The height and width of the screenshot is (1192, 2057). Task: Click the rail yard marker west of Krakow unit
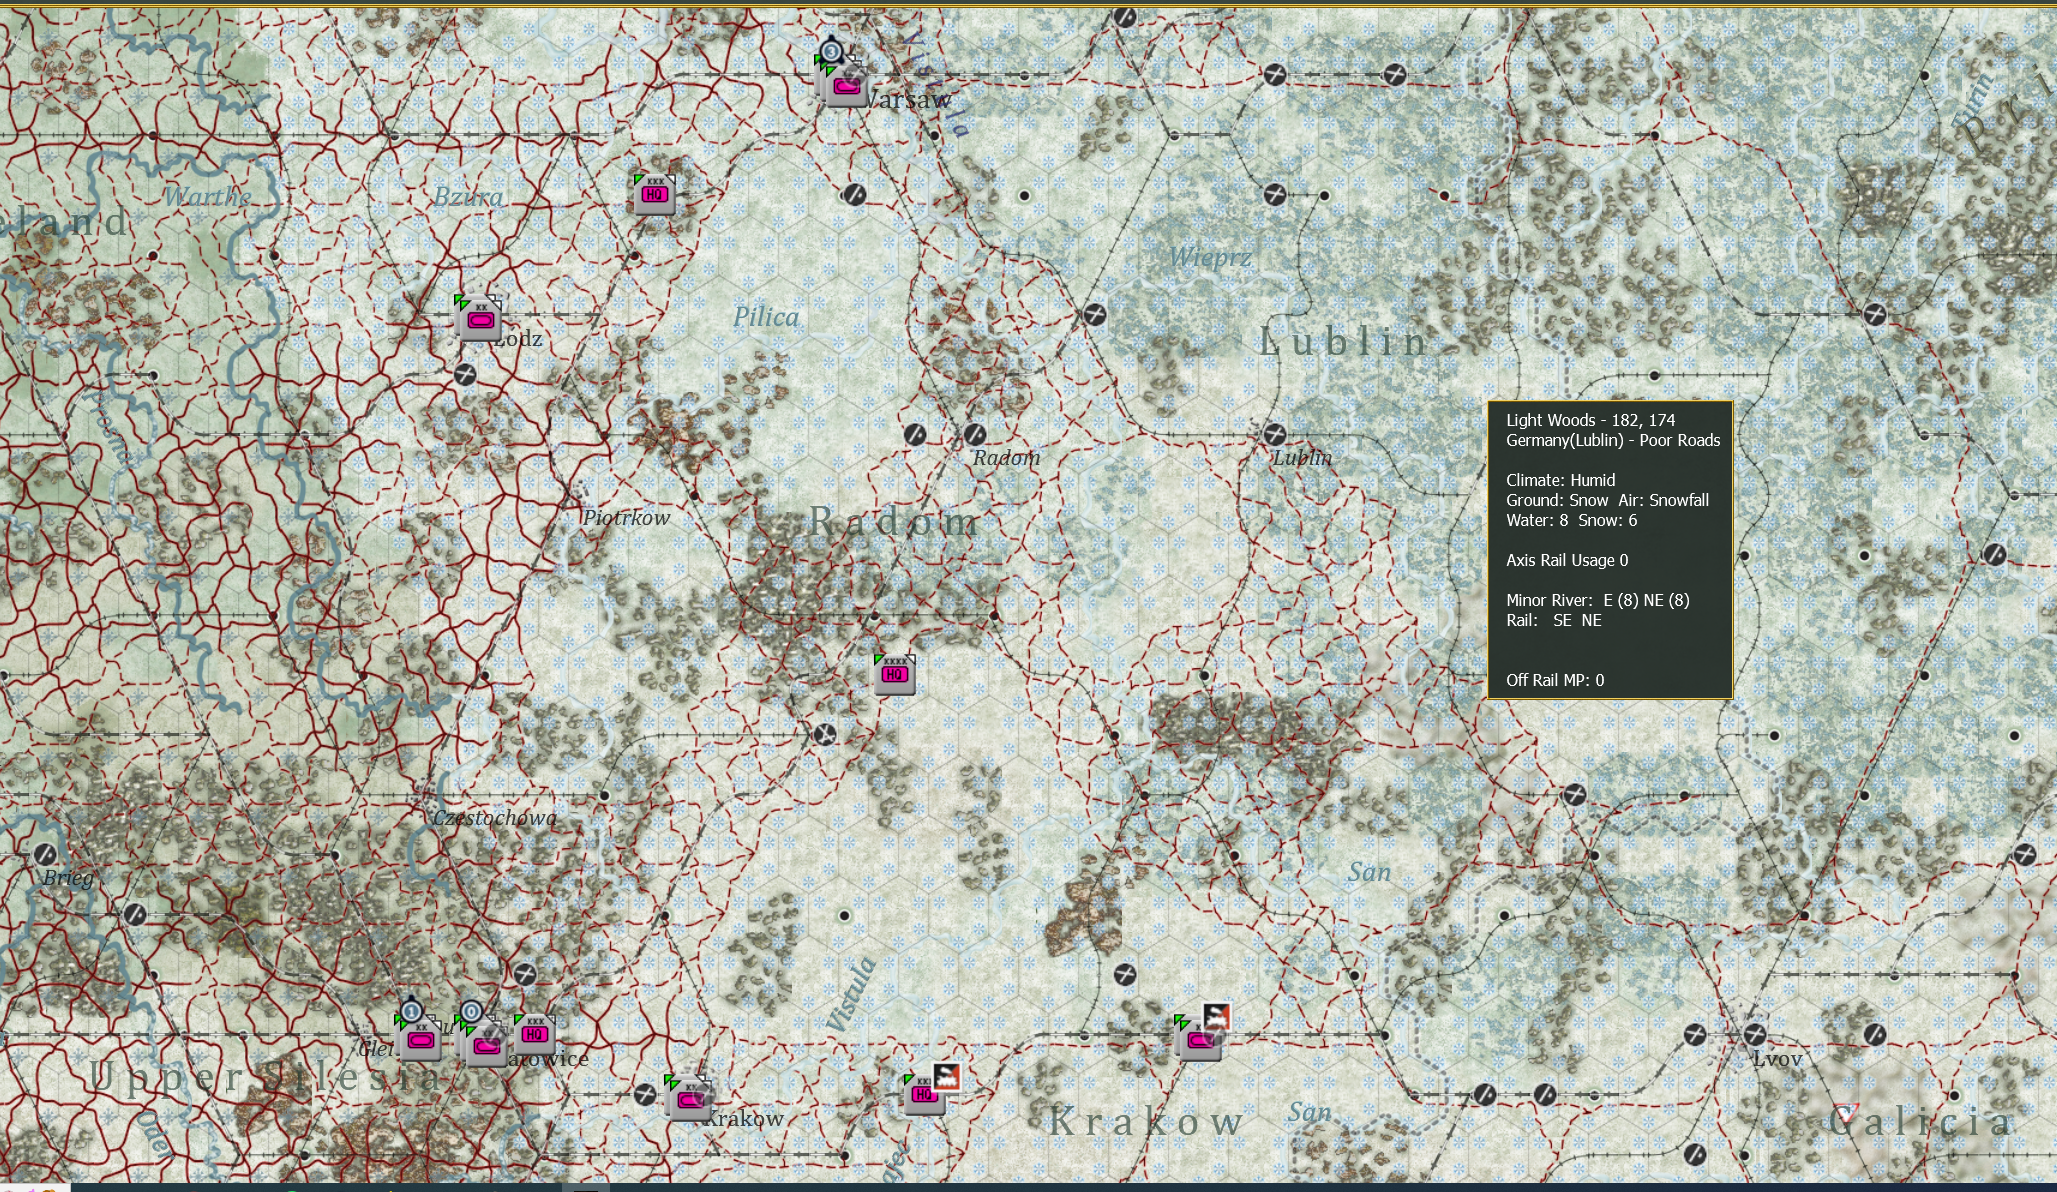[645, 1095]
